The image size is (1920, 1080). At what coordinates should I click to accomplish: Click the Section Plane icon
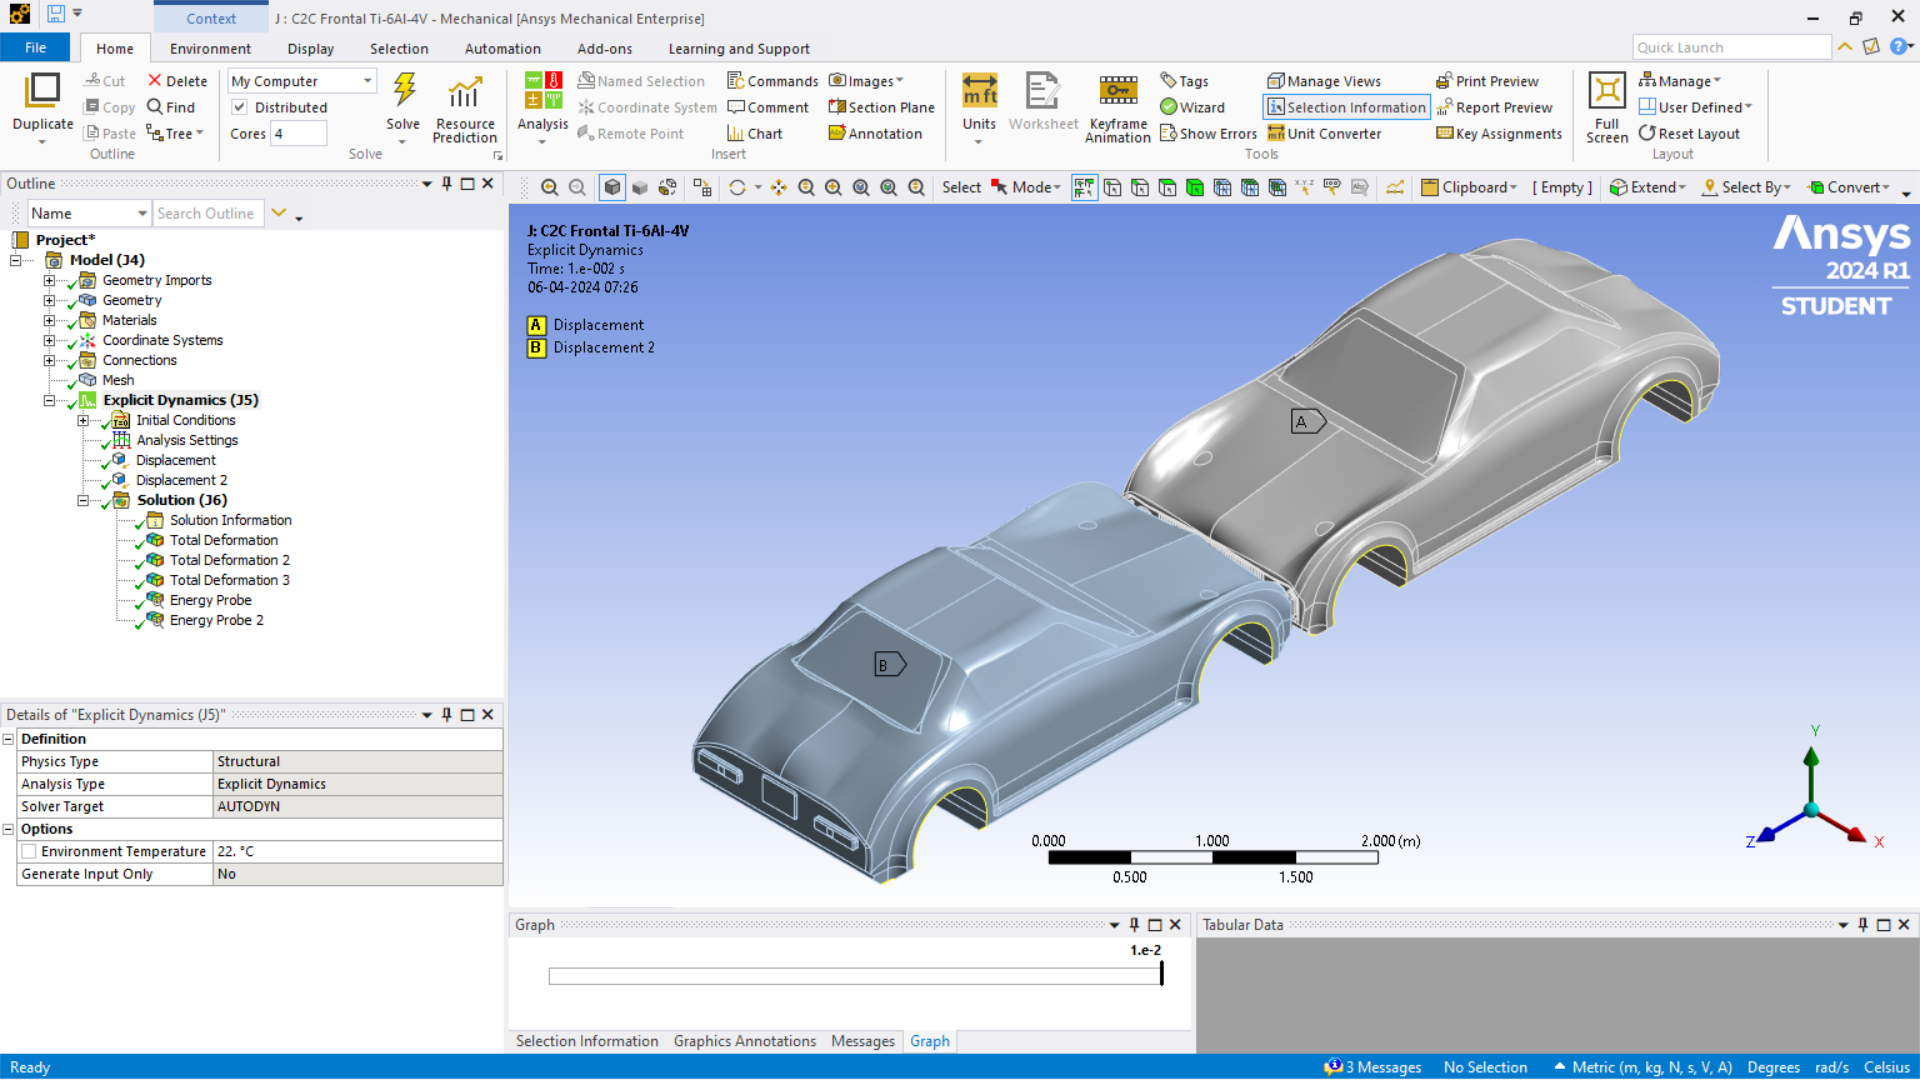837,107
